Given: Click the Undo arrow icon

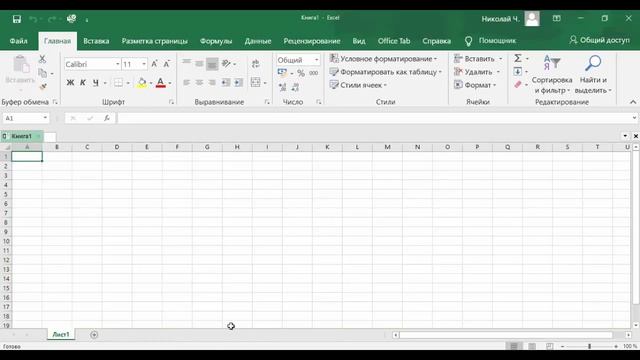Looking at the screenshot, I should point(33,19).
